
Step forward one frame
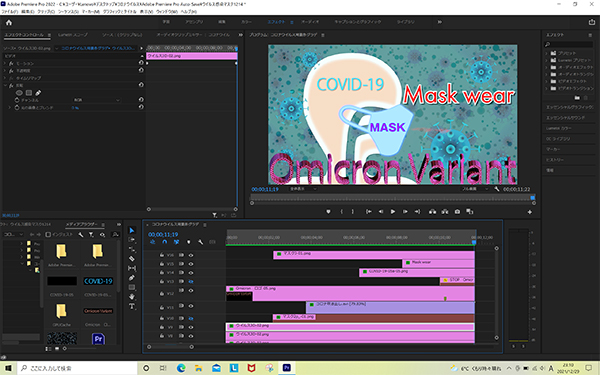(405, 212)
